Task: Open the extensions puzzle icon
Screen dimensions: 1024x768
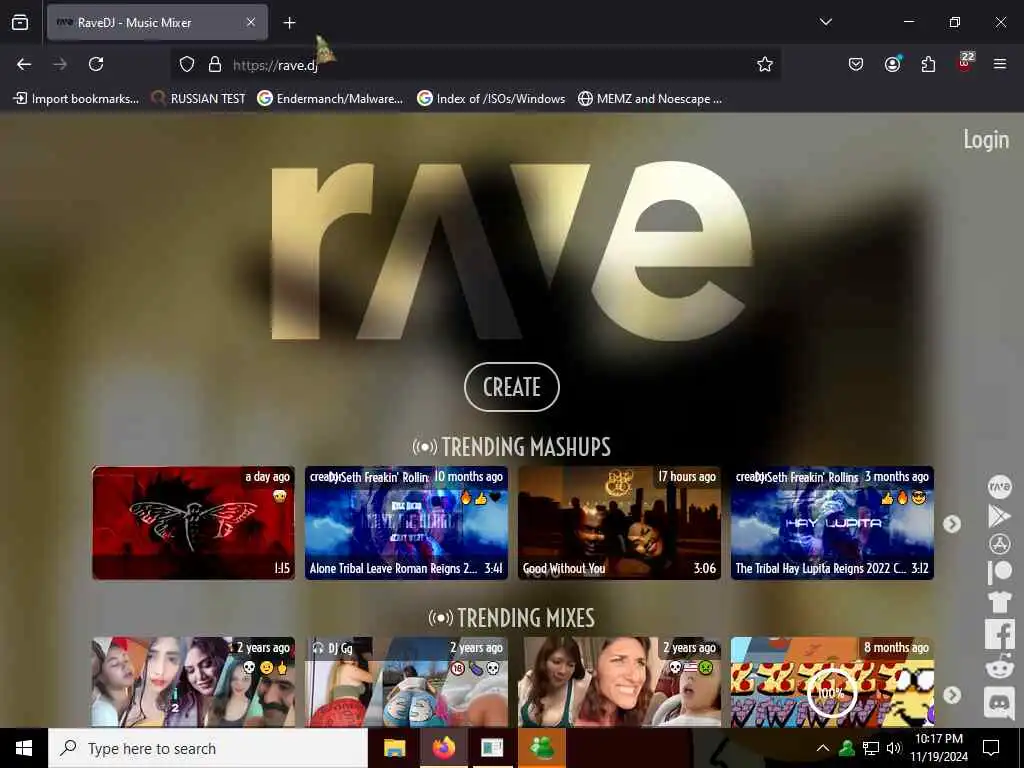Action: coord(928,64)
